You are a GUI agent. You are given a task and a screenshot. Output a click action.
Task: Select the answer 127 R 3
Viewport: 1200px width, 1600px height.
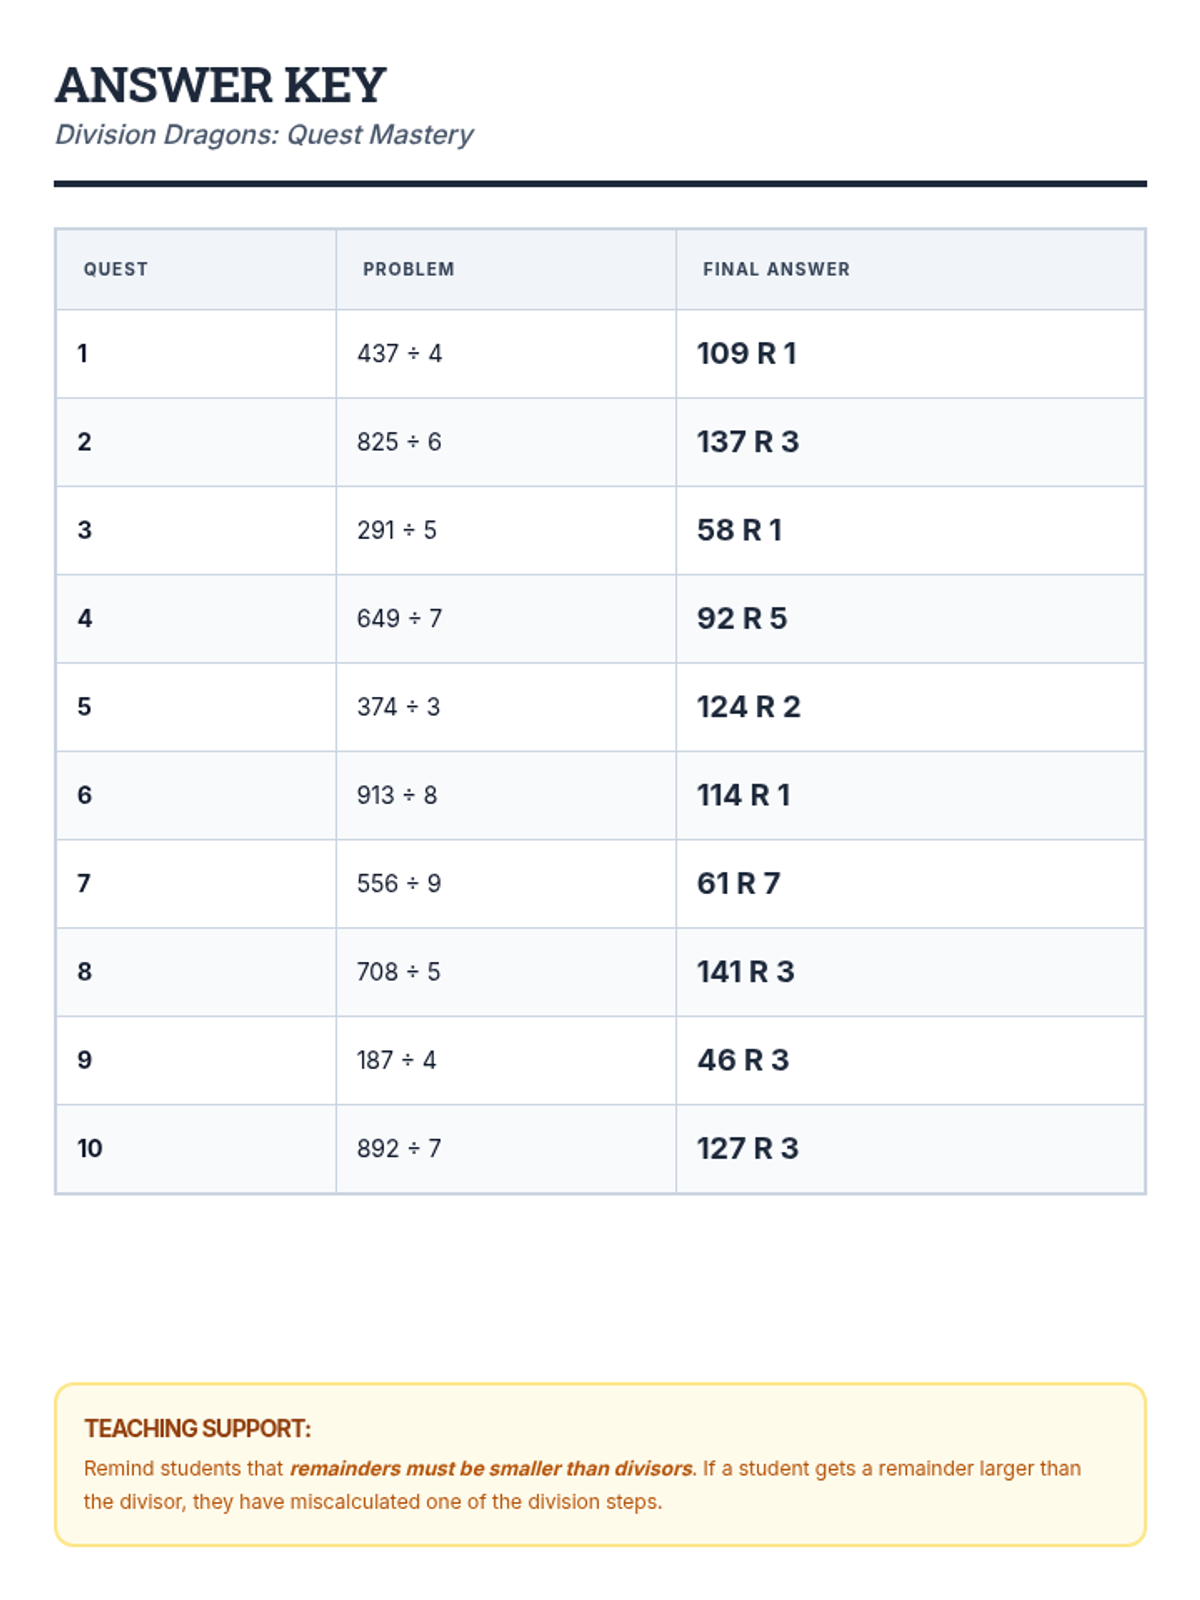[747, 1148]
